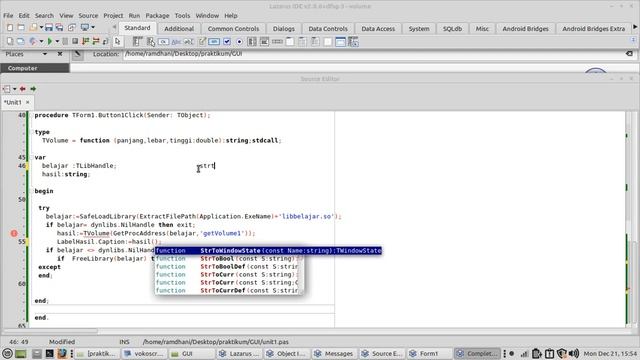The height and width of the screenshot is (360, 640).
Task: Pick the TScrollBar component icon
Action: click(277, 41)
